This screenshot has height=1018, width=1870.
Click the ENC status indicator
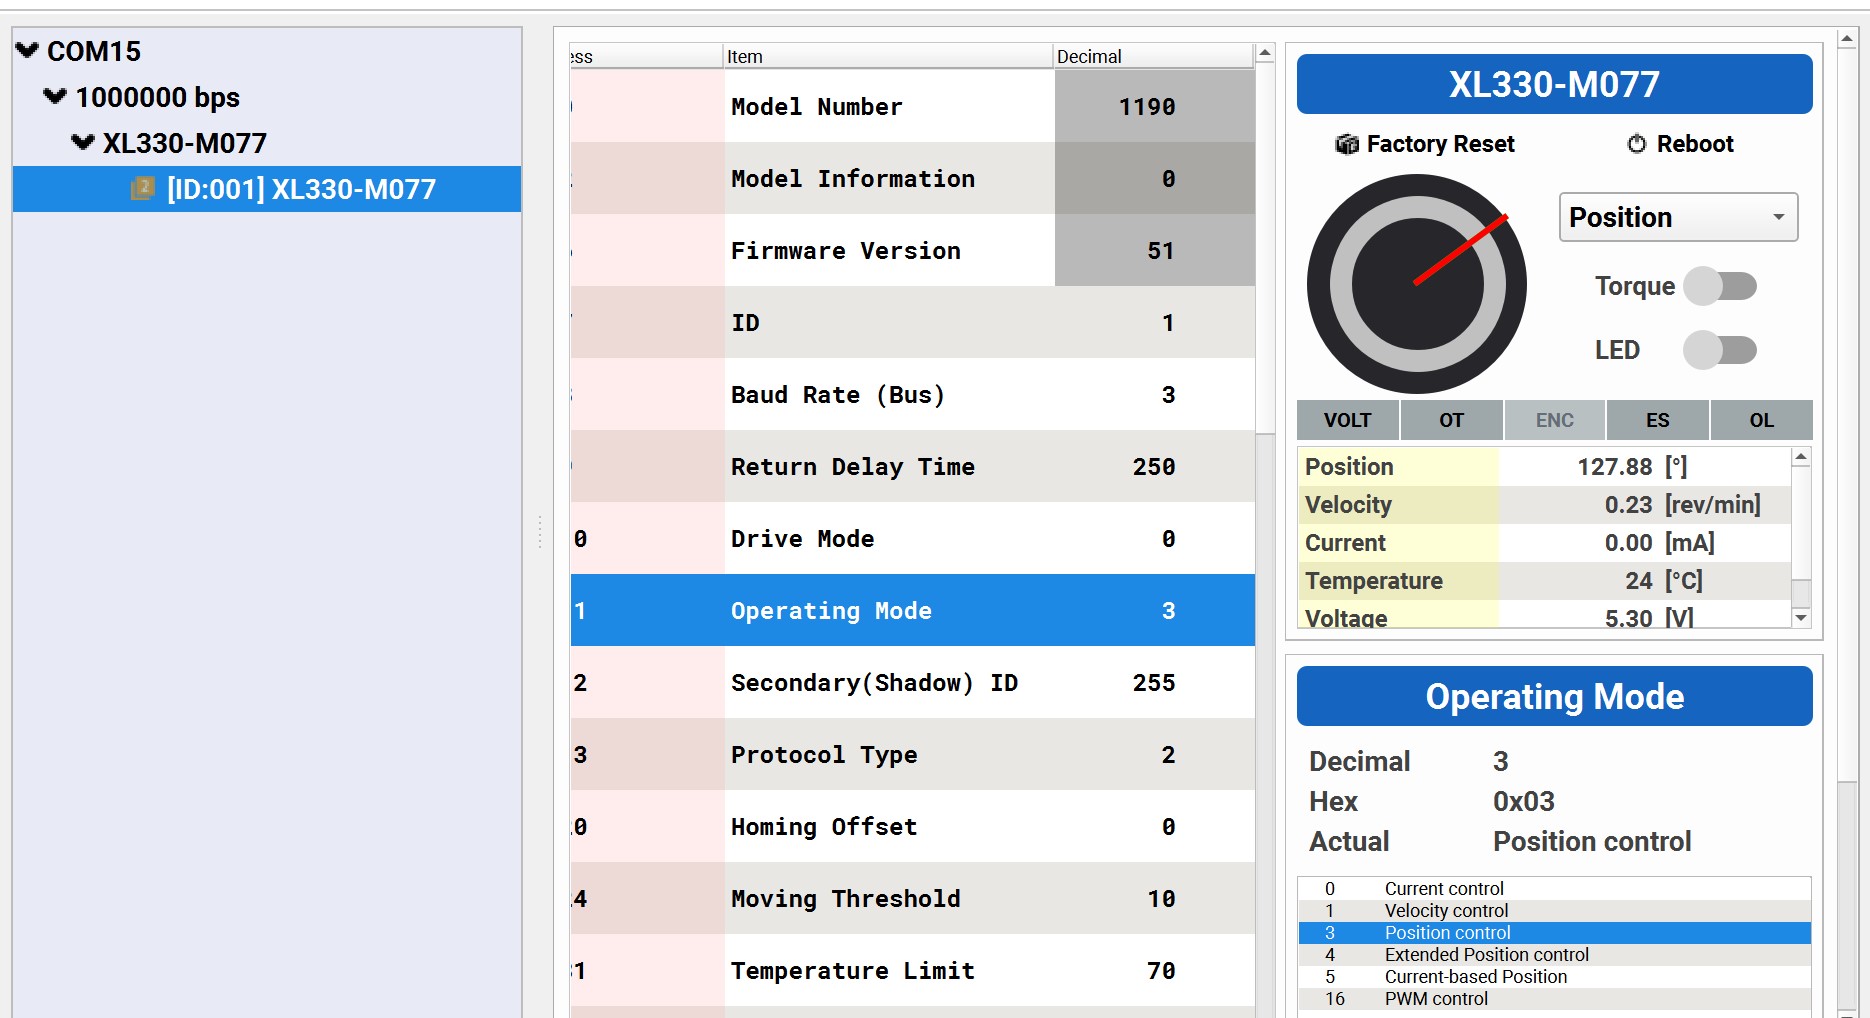coord(1555,420)
